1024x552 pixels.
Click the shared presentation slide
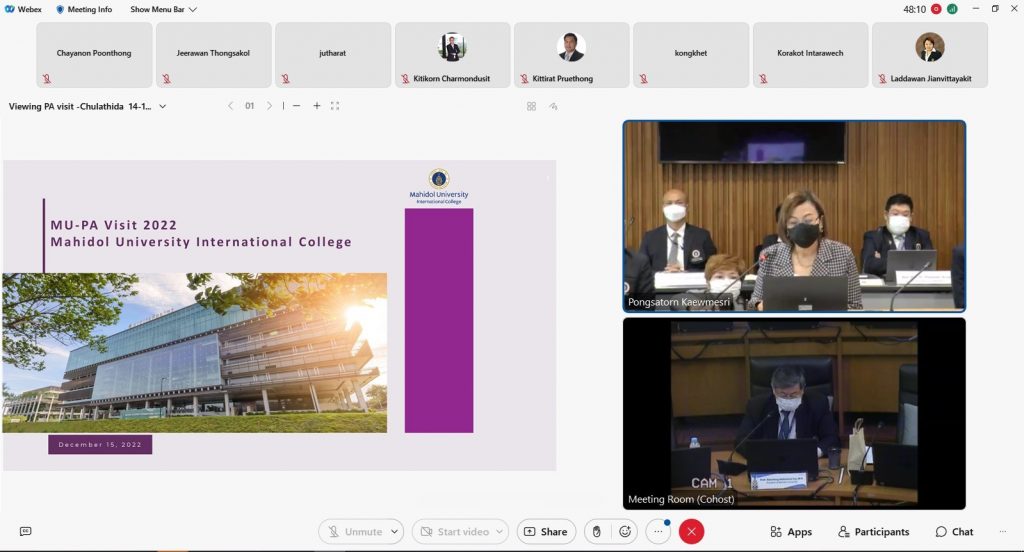click(280, 316)
